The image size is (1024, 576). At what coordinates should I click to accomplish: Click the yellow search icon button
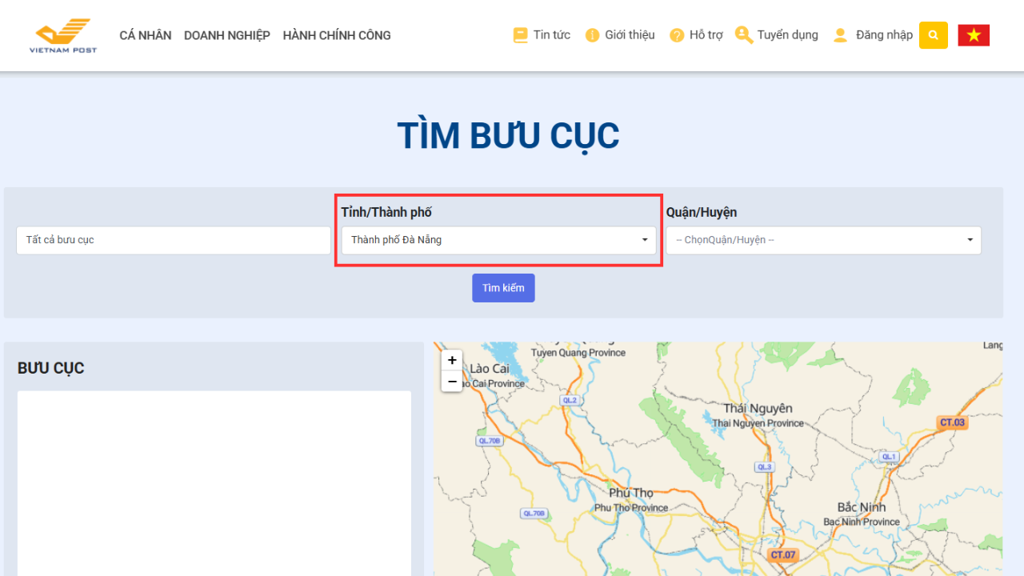click(x=933, y=35)
